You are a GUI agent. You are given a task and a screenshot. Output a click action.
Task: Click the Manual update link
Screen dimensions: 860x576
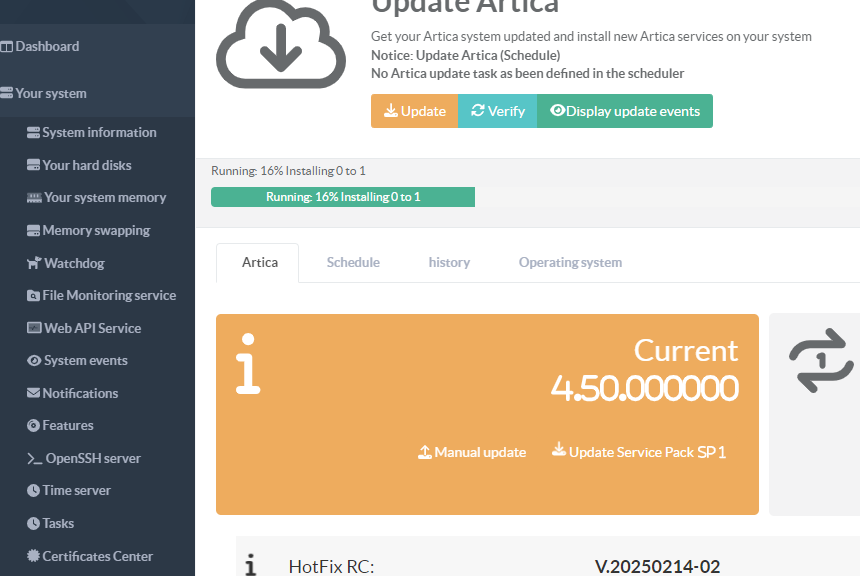[x=472, y=452]
